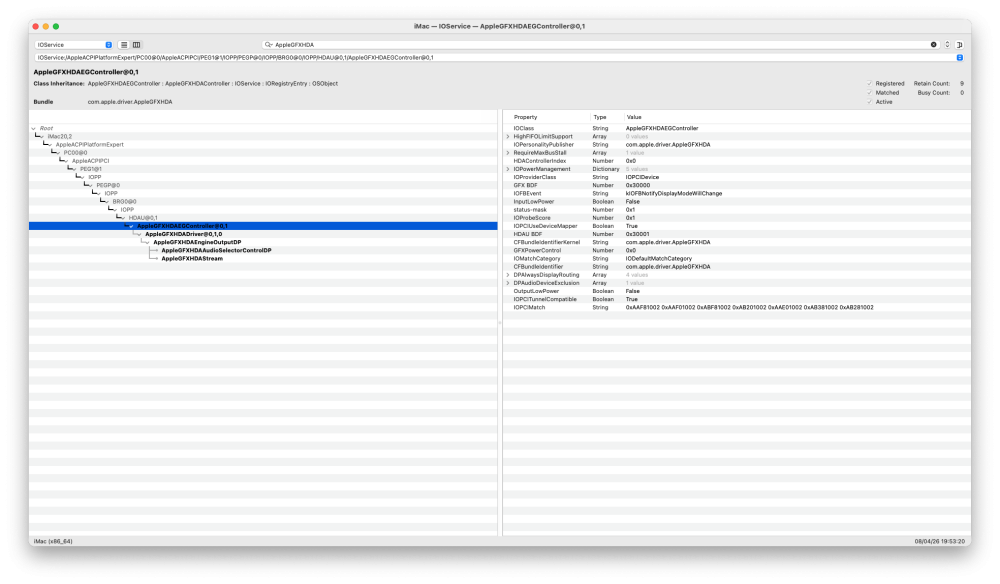Switch to column browser view icon
The width and height of the screenshot is (1000, 584).
(136, 45)
